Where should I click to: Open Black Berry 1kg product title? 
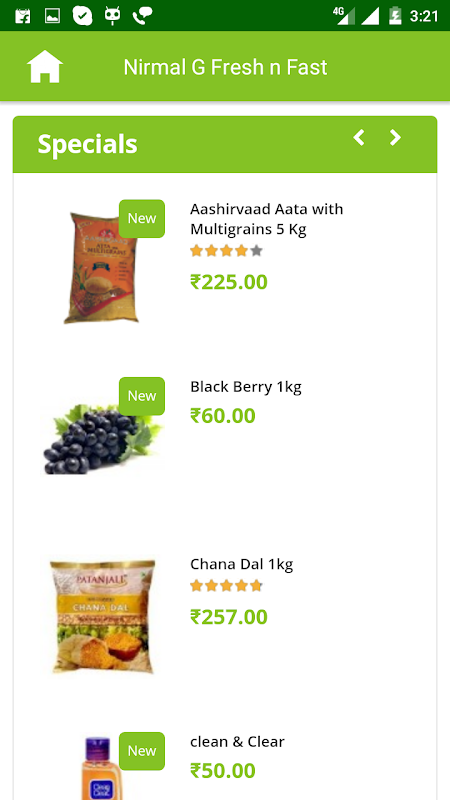[x=246, y=387]
